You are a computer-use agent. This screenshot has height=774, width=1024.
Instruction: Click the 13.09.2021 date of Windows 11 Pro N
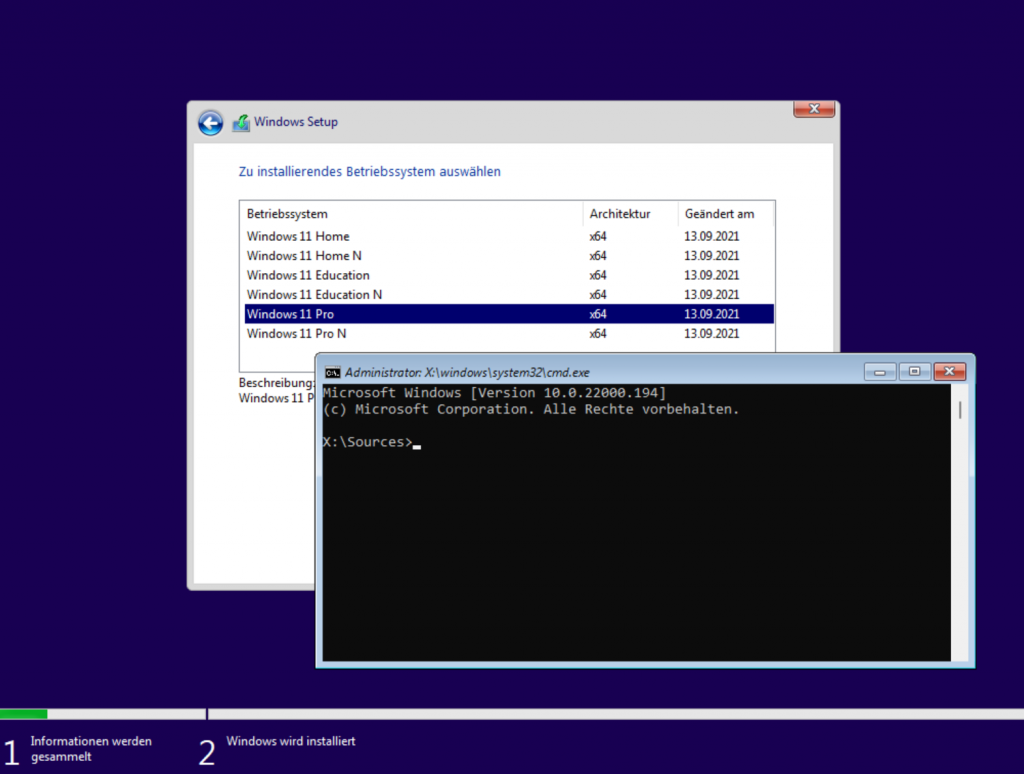click(711, 333)
